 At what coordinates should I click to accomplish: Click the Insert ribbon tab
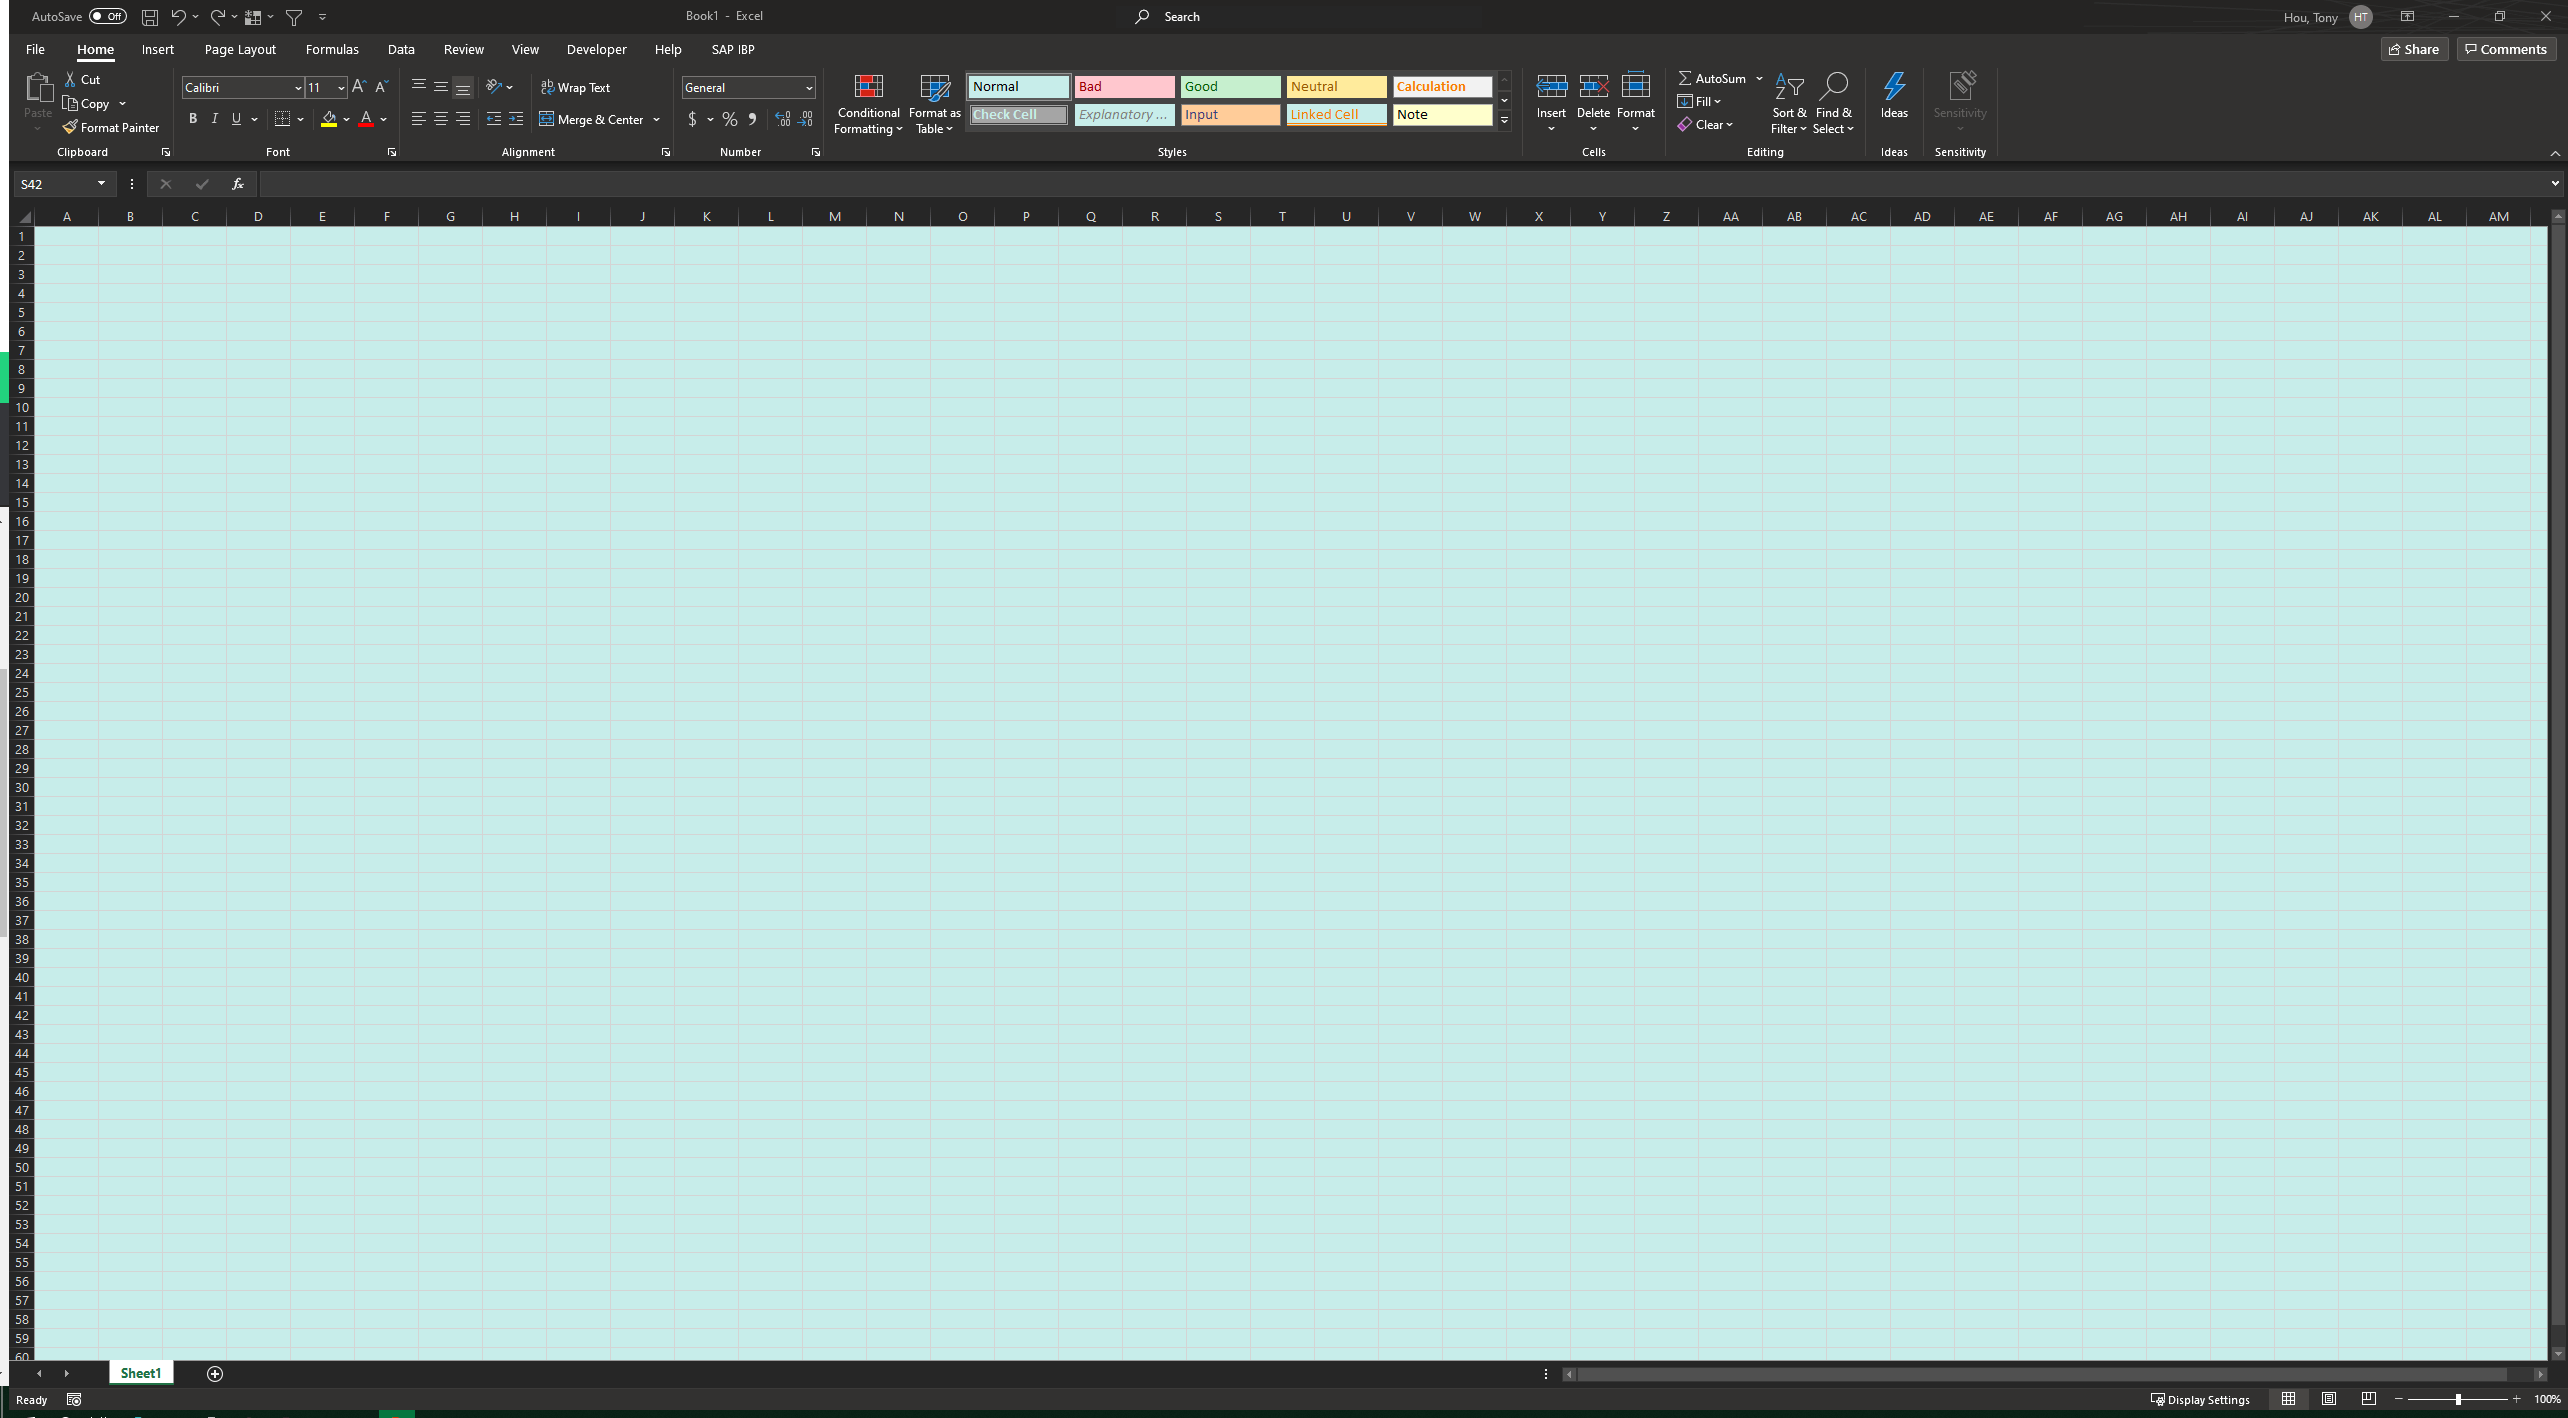click(157, 49)
